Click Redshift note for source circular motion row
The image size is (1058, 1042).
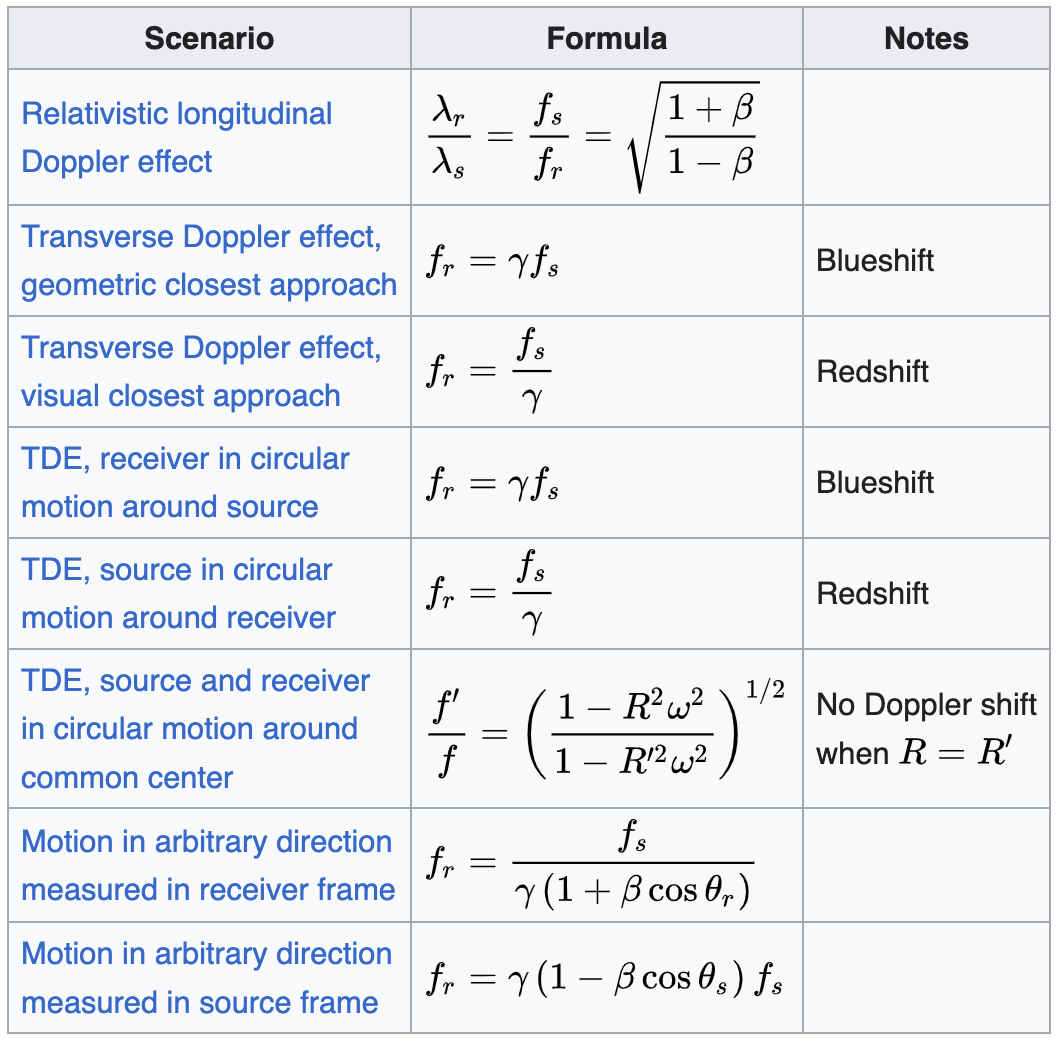click(x=873, y=594)
